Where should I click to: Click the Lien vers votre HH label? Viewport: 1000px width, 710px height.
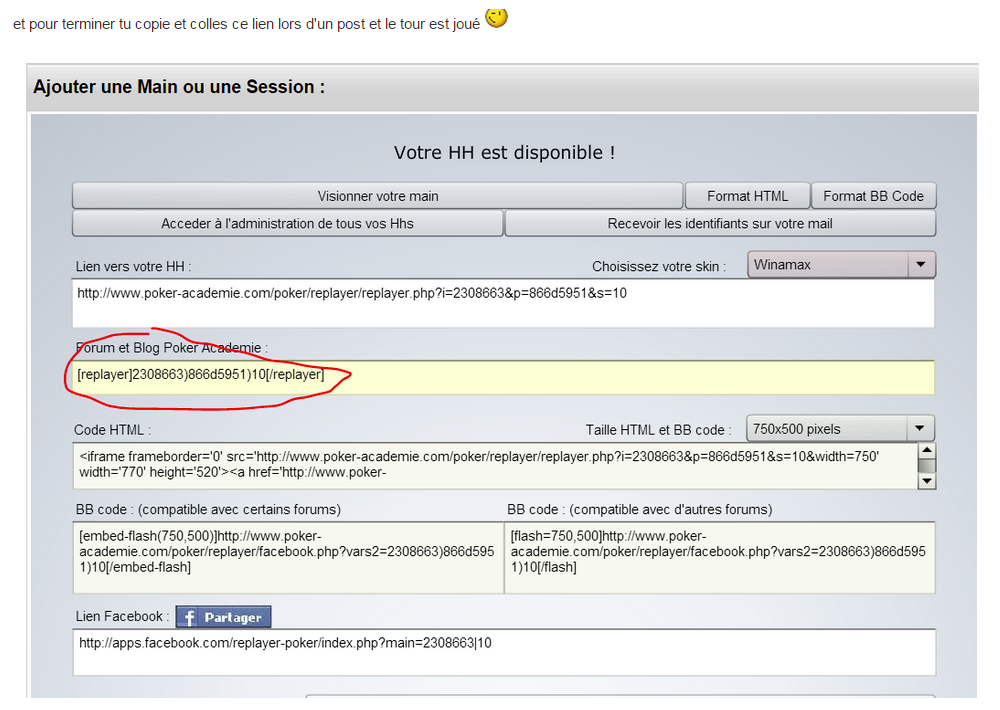(133, 267)
